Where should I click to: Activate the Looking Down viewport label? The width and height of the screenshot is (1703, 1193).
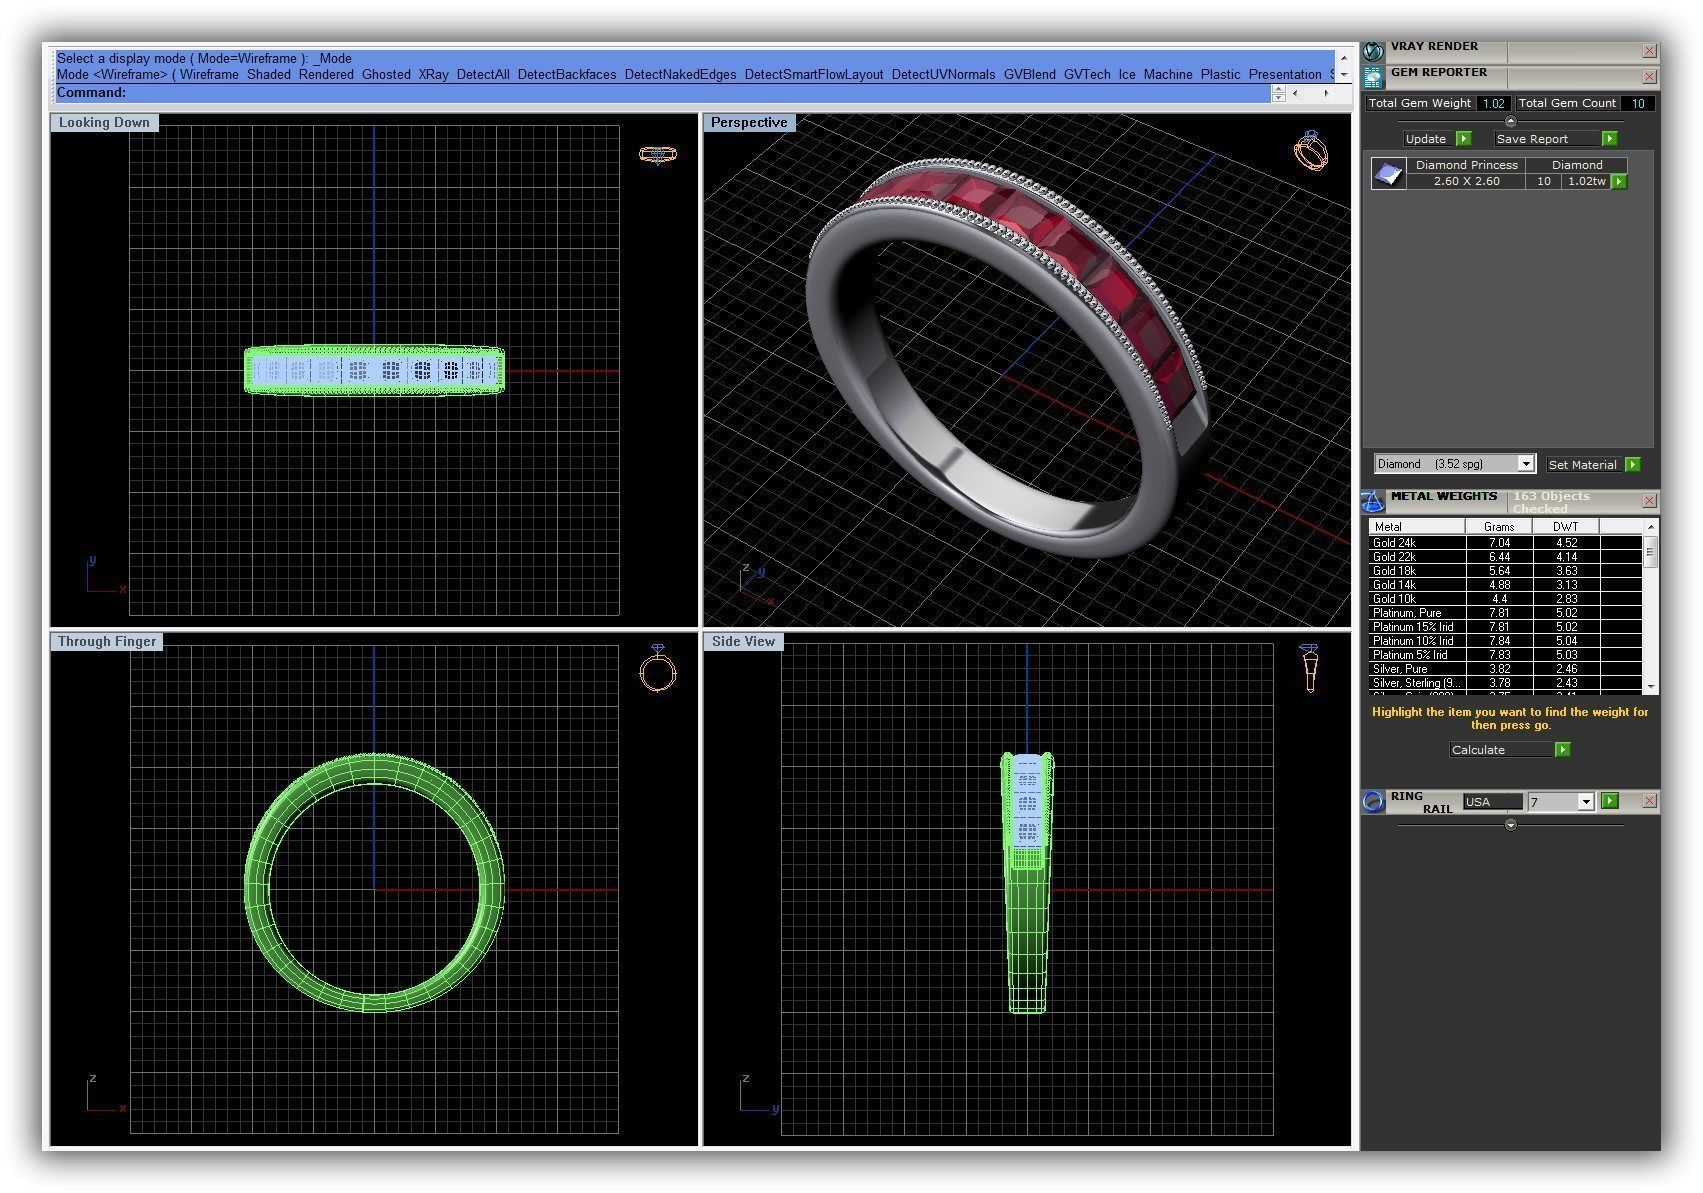click(104, 123)
